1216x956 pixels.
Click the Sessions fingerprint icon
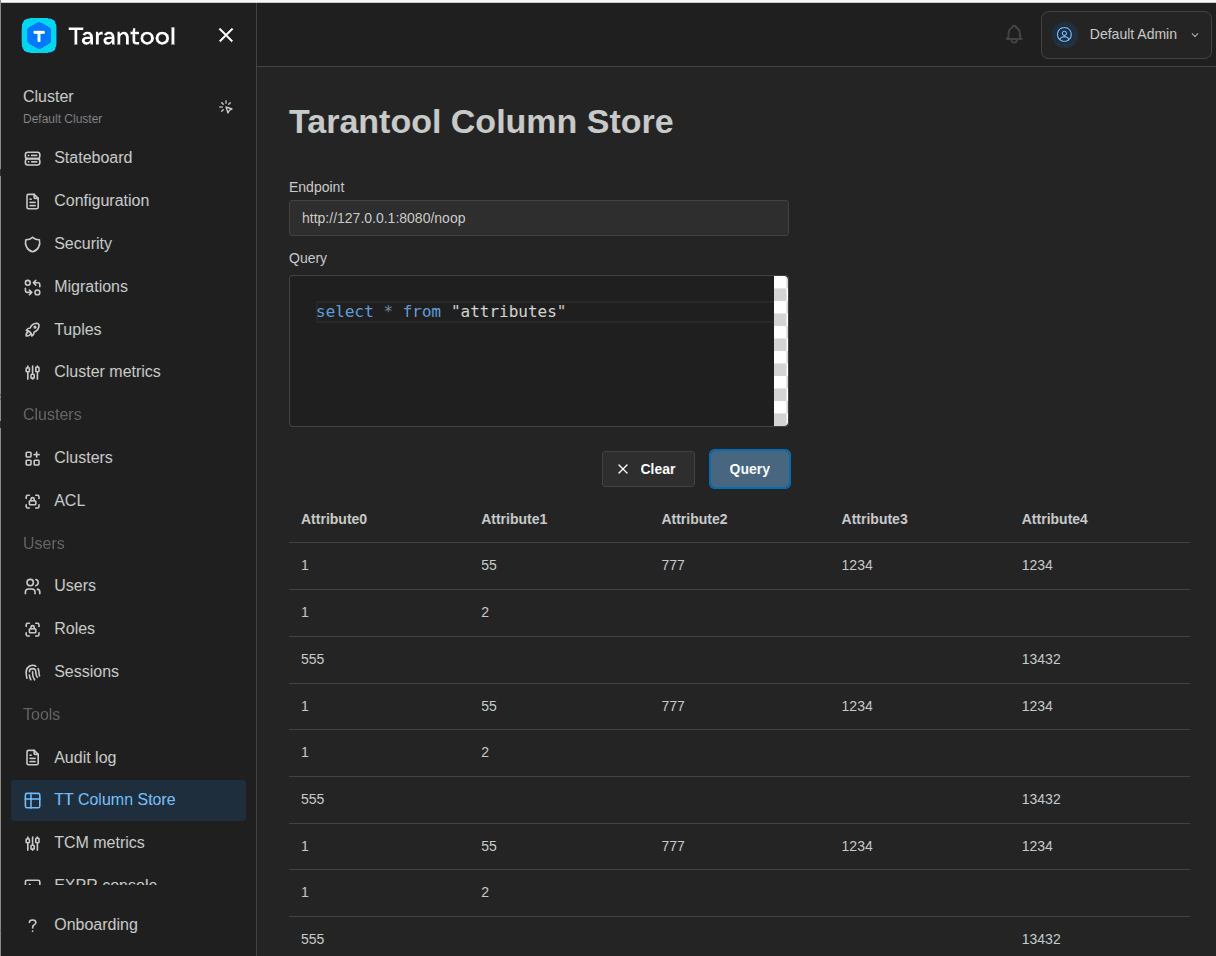33,672
